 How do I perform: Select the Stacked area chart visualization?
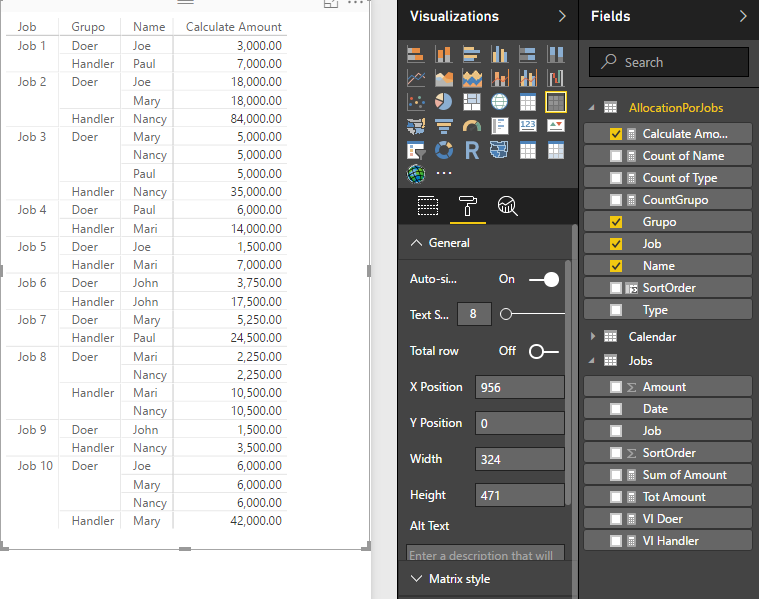coord(471,78)
